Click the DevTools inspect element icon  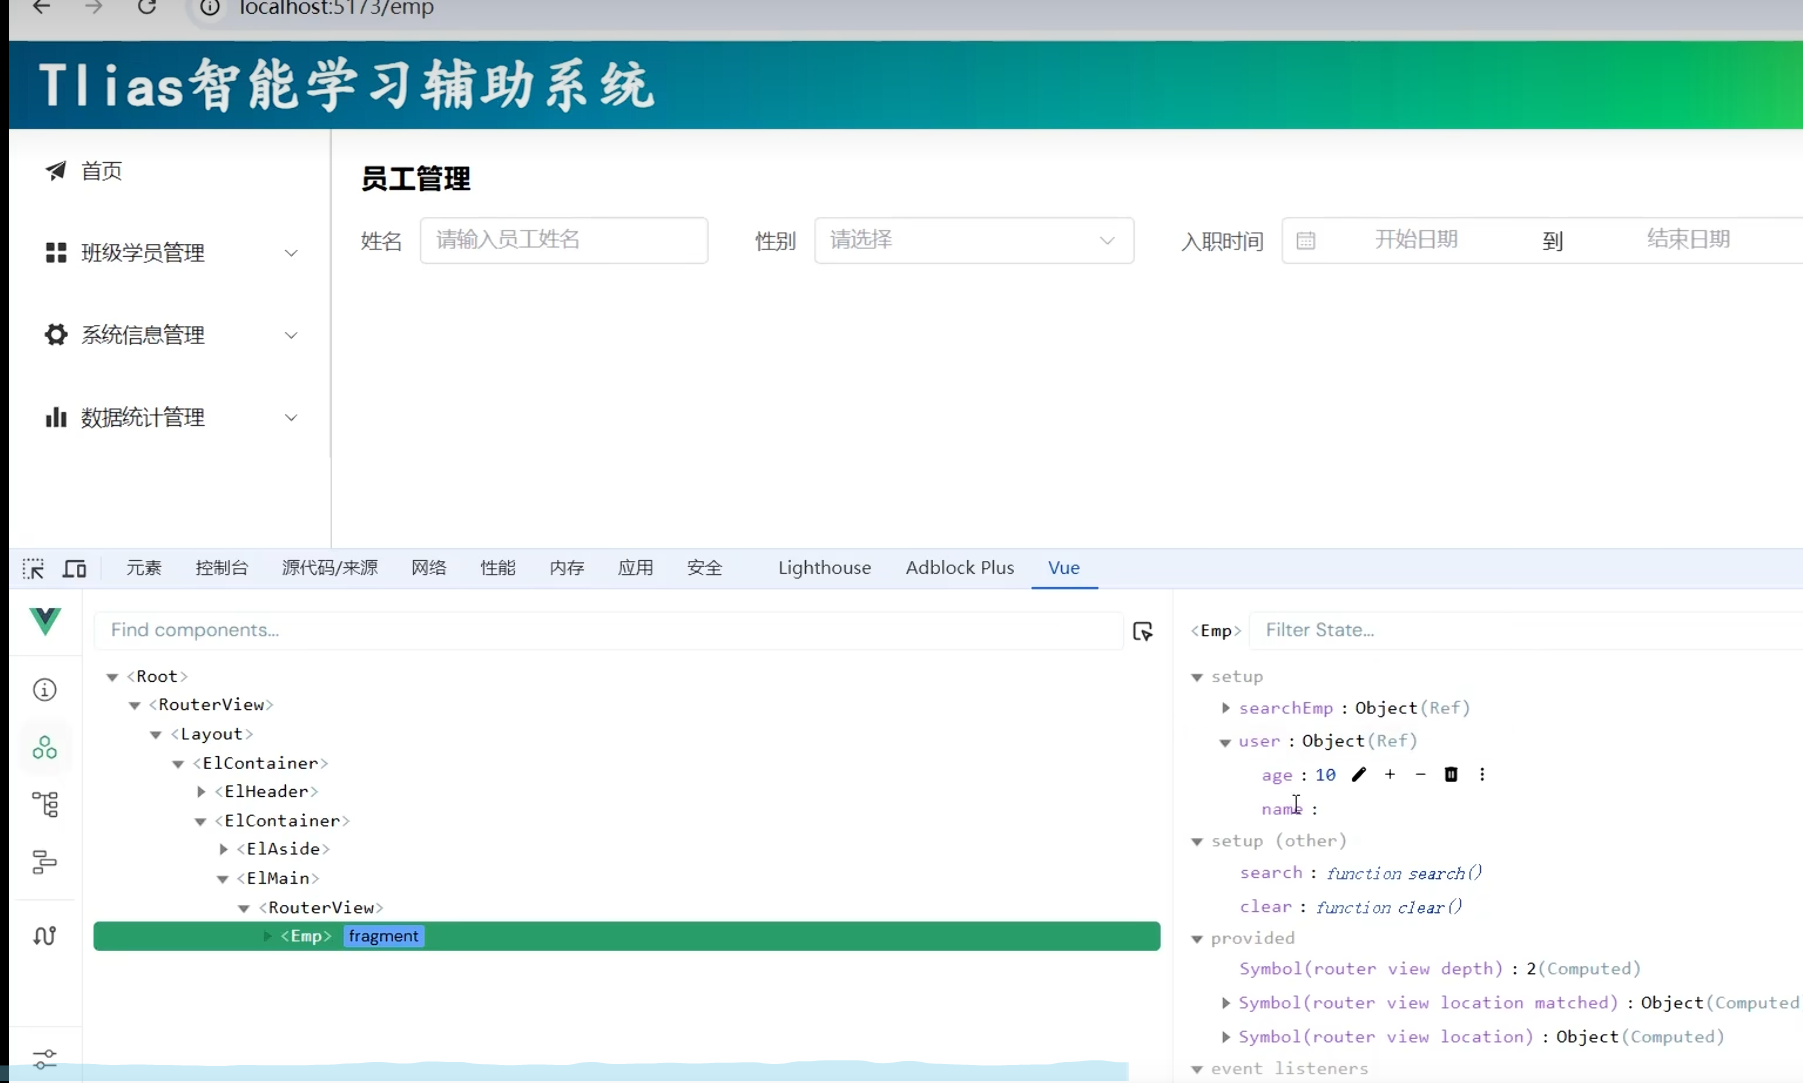click(x=33, y=569)
